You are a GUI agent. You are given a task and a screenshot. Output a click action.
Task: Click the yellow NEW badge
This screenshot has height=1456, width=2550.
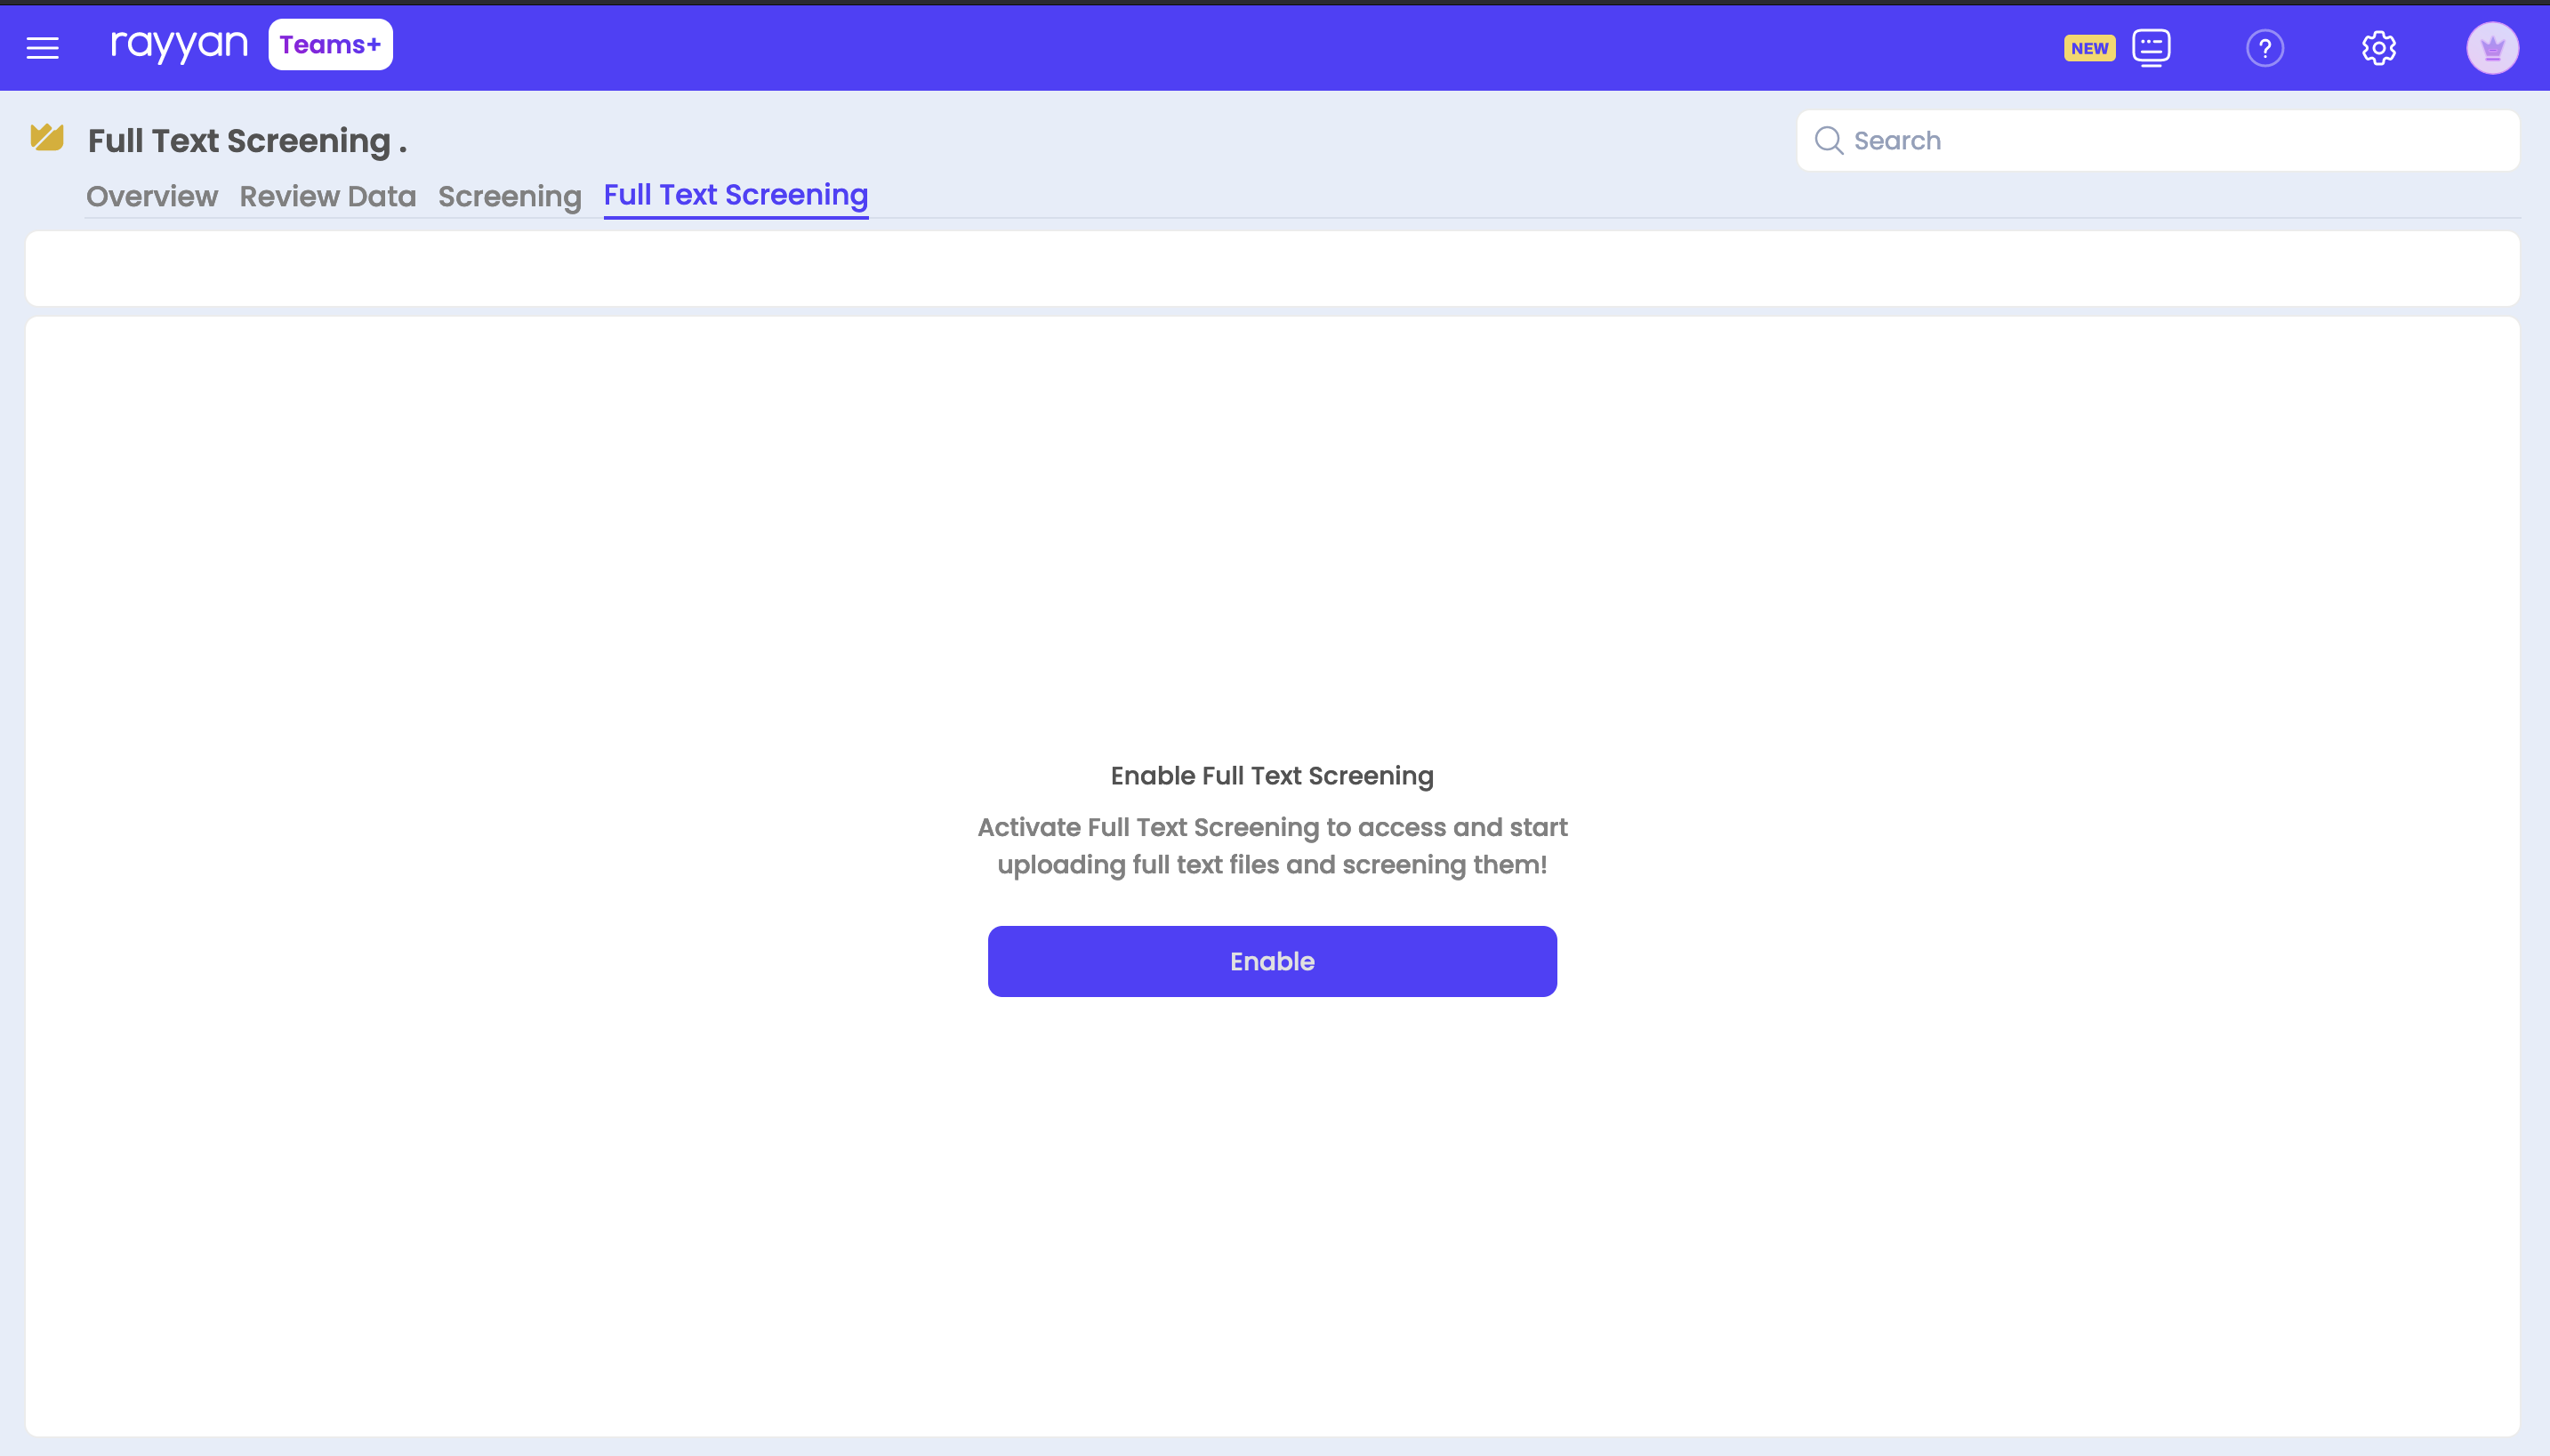coord(2088,47)
